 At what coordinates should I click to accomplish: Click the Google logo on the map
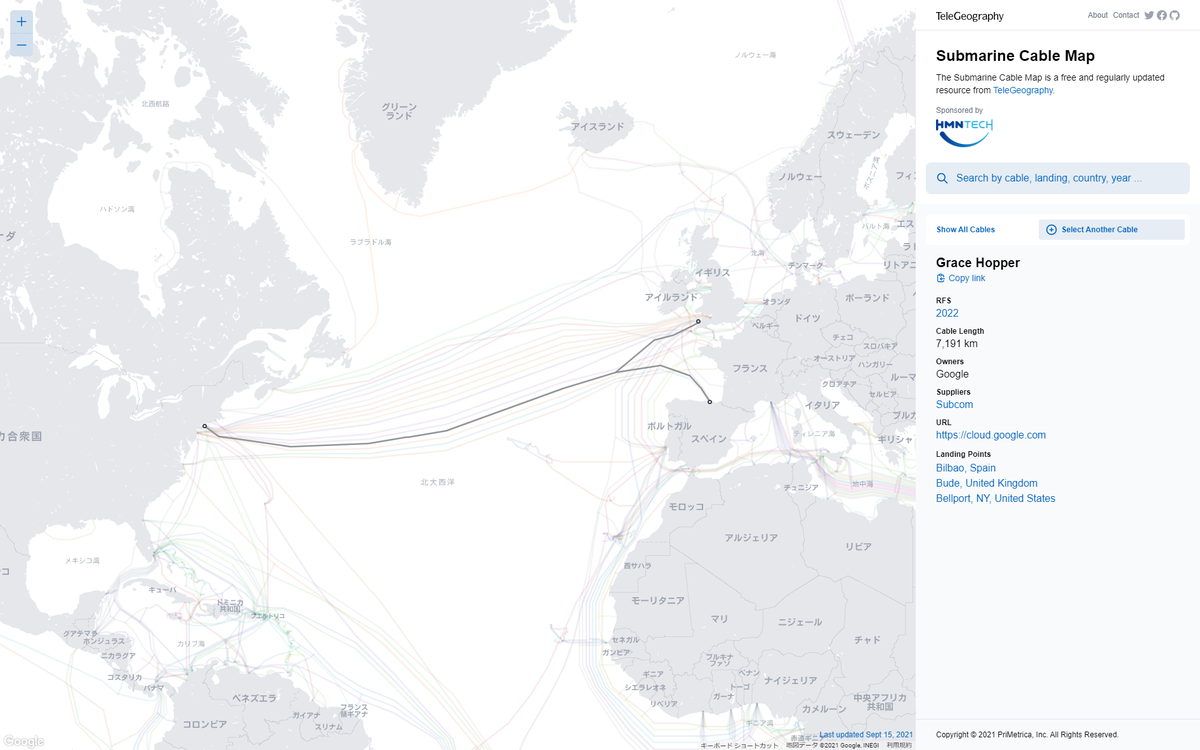tap(22, 741)
